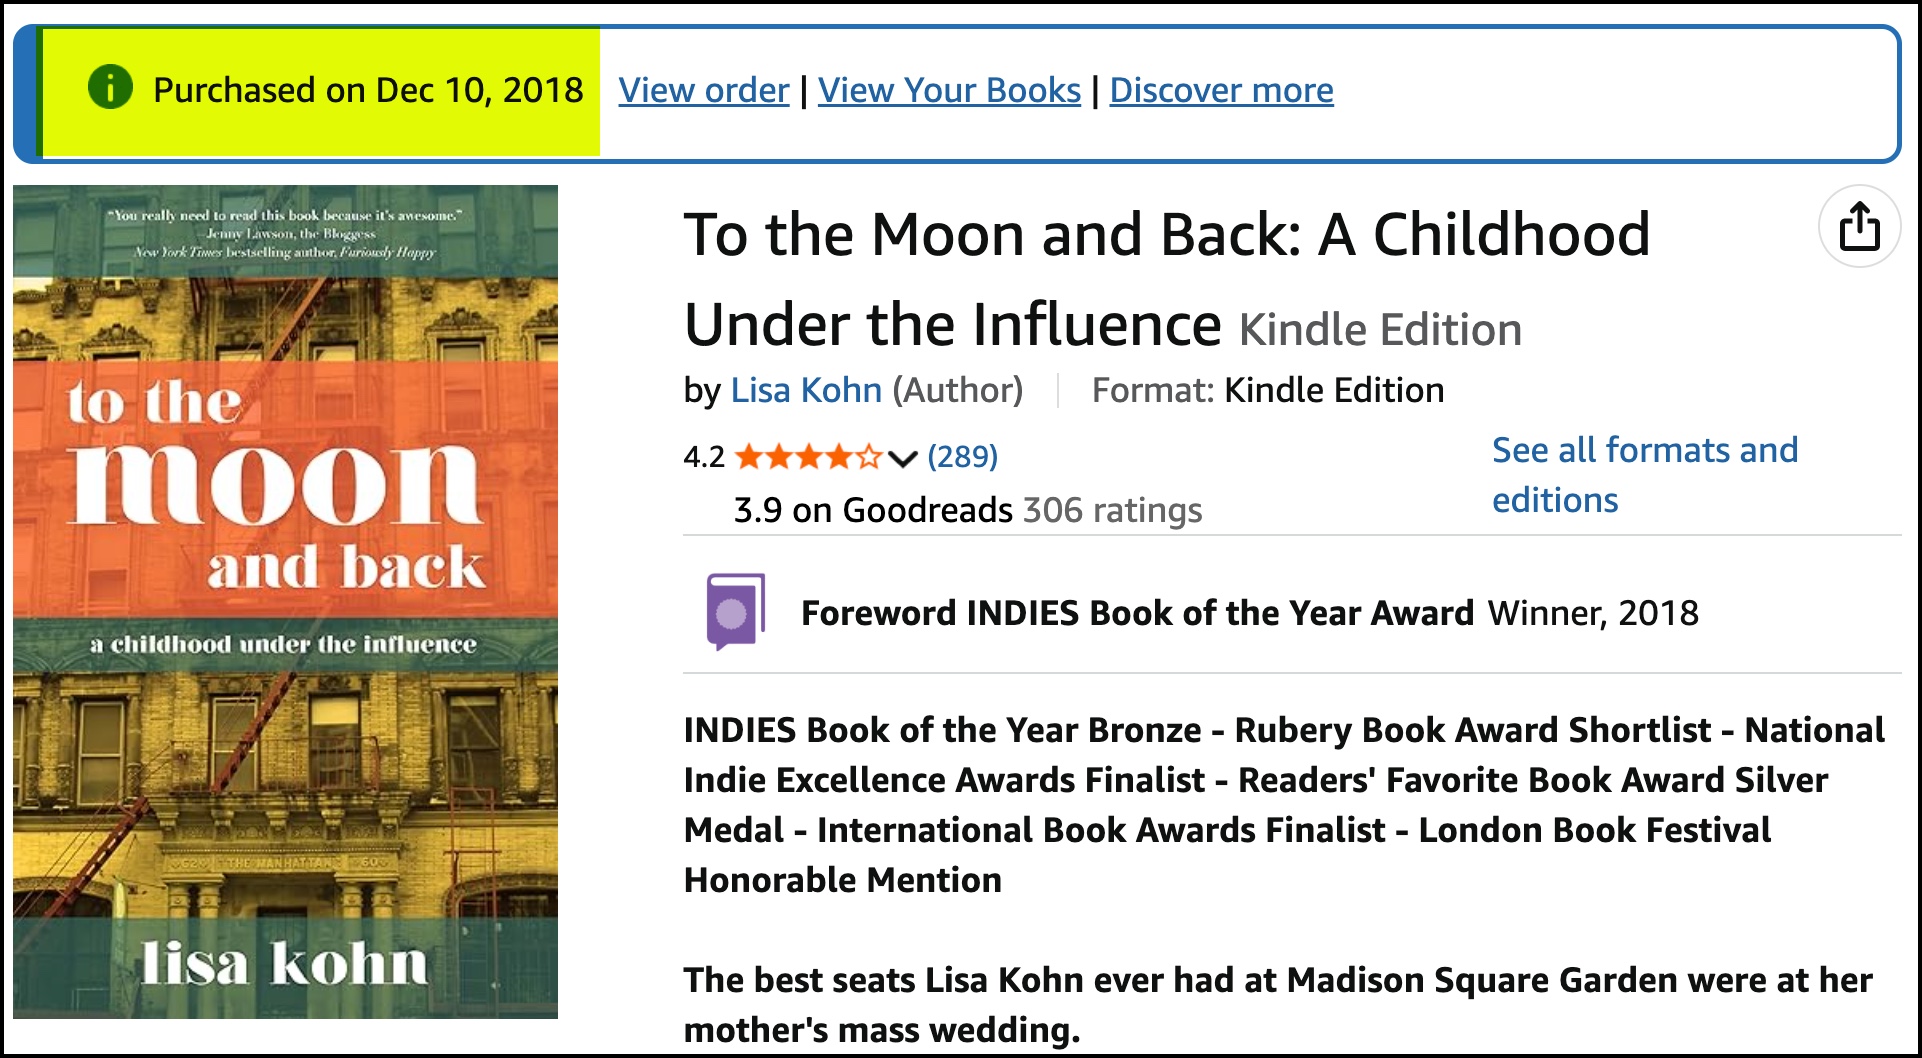
Task: Click the purple Foreword INDIES award badge icon
Action: click(735, 611)
